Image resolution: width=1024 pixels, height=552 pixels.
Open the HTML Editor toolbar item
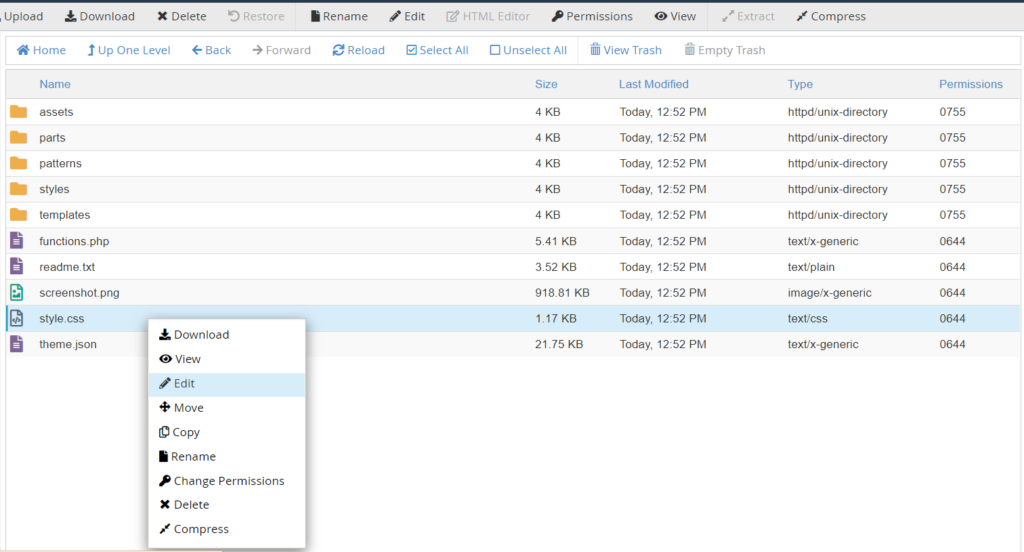pos(488,16)
